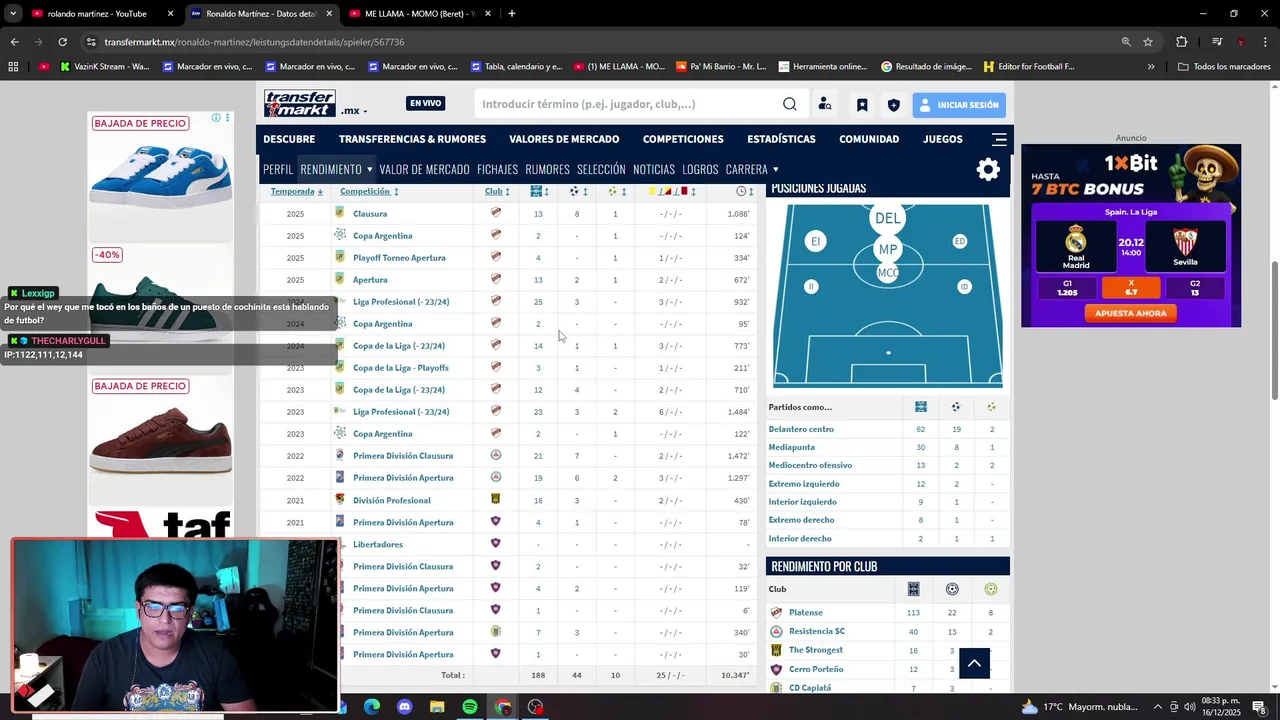Click the Transfermarkt logo
1280x720 pixels.
point(300,104)
